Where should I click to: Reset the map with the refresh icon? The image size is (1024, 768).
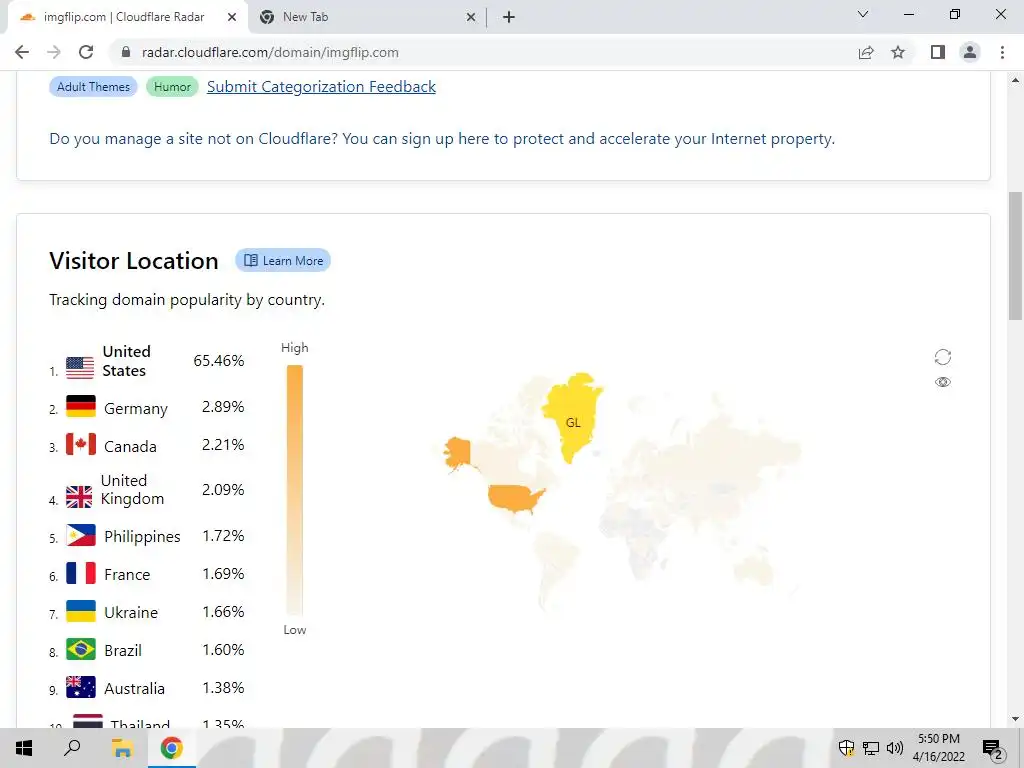[942, 357]
